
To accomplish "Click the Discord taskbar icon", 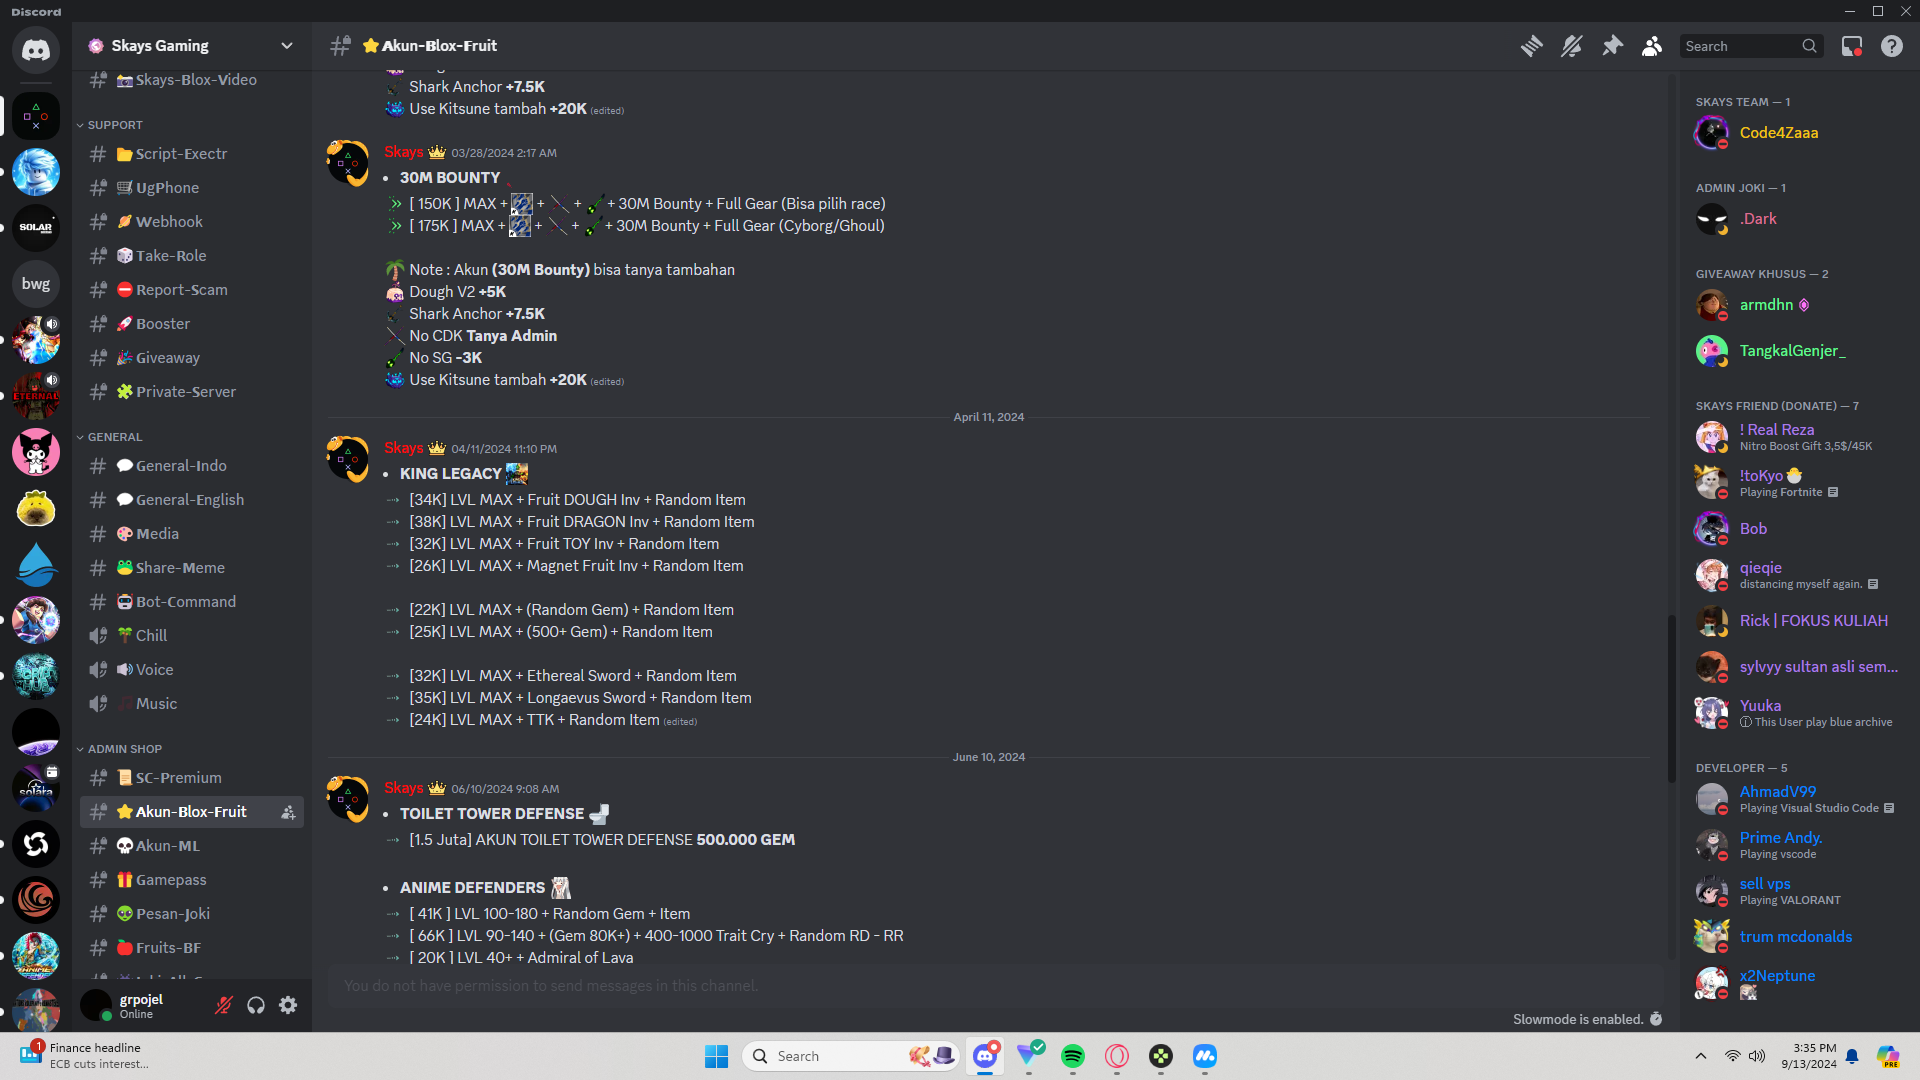I will click(x=985, y=1056).
